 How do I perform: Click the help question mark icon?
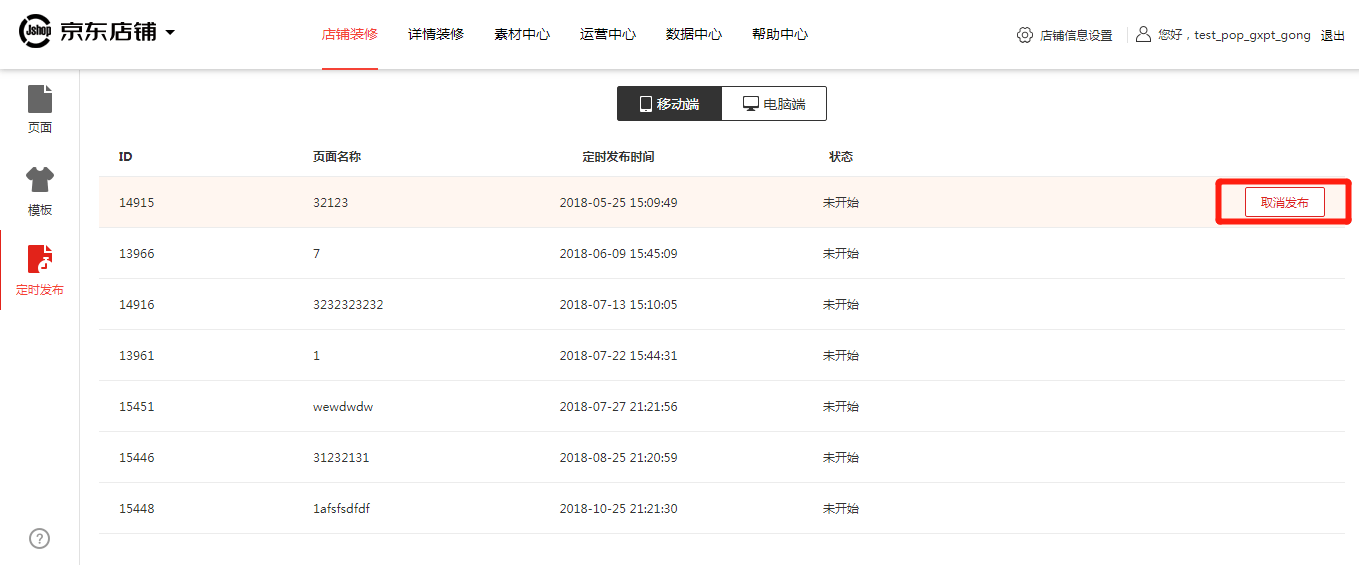[x=39, y=538]
